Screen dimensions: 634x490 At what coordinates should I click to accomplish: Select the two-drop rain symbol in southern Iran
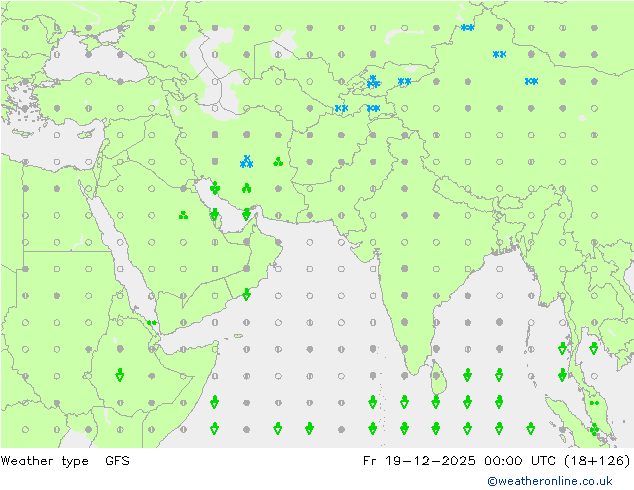[x=246, y=188]
